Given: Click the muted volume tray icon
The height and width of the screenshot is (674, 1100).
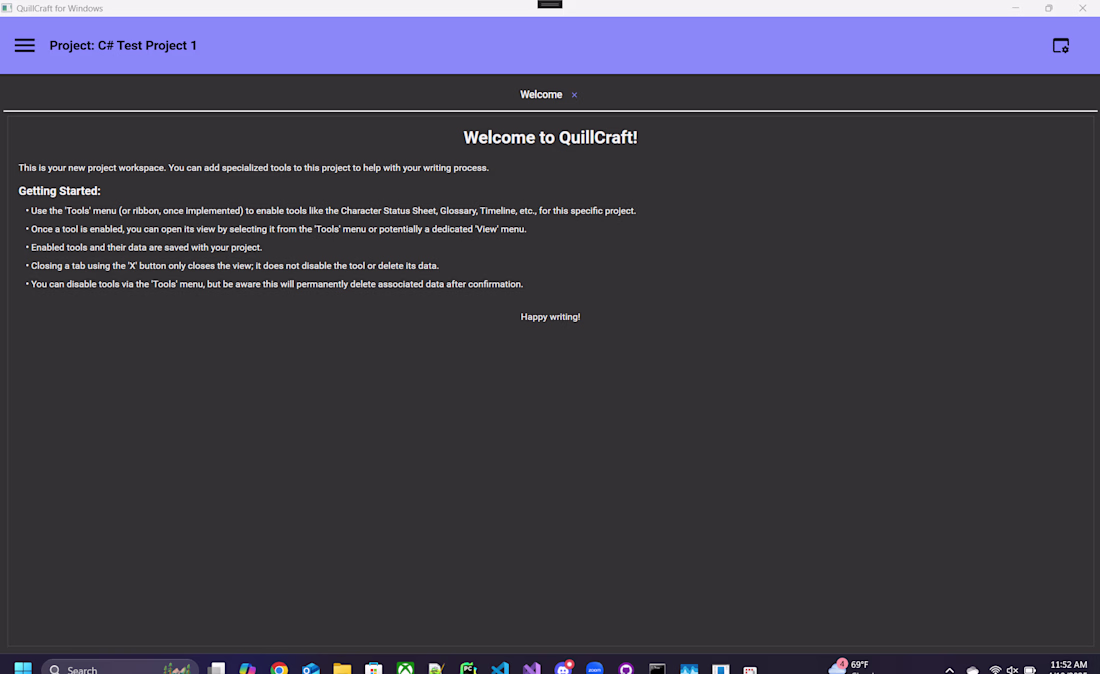Looking at the screenshot, I should pos(1012,670).
